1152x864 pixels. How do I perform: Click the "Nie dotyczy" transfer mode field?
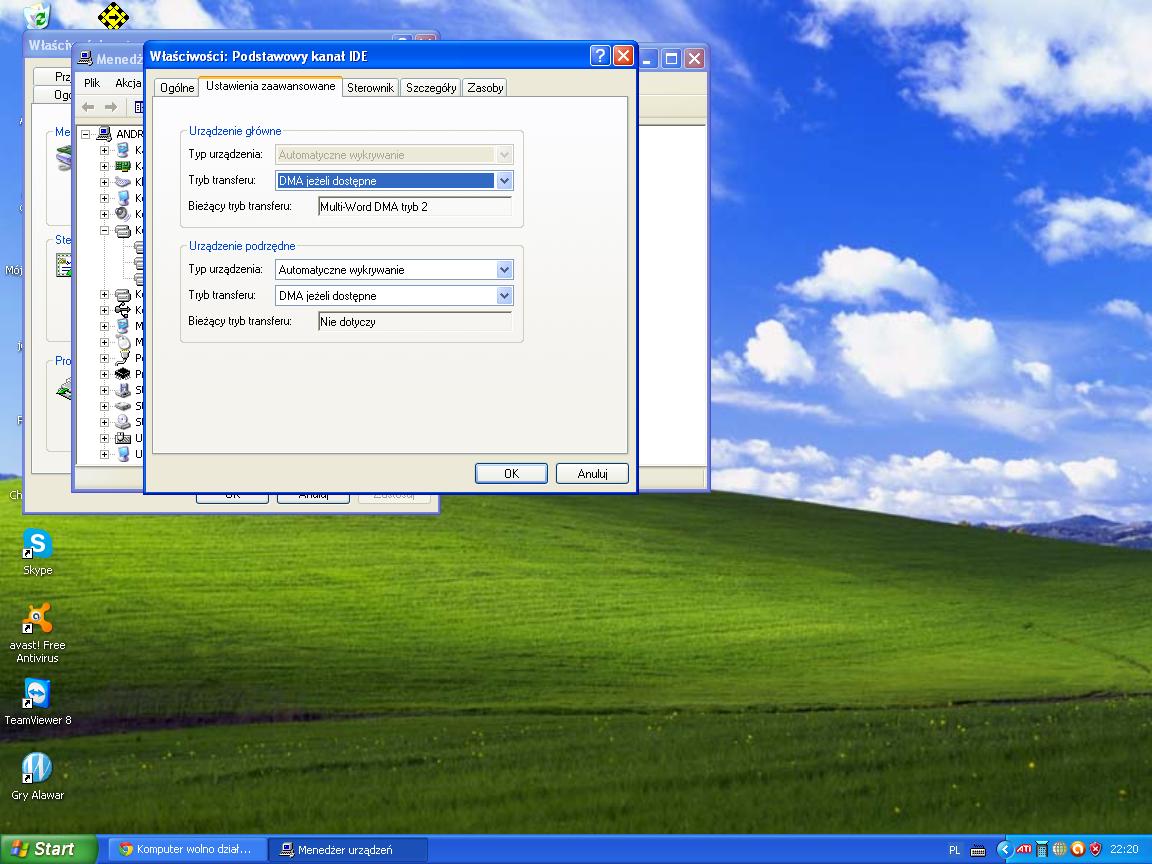415,321
